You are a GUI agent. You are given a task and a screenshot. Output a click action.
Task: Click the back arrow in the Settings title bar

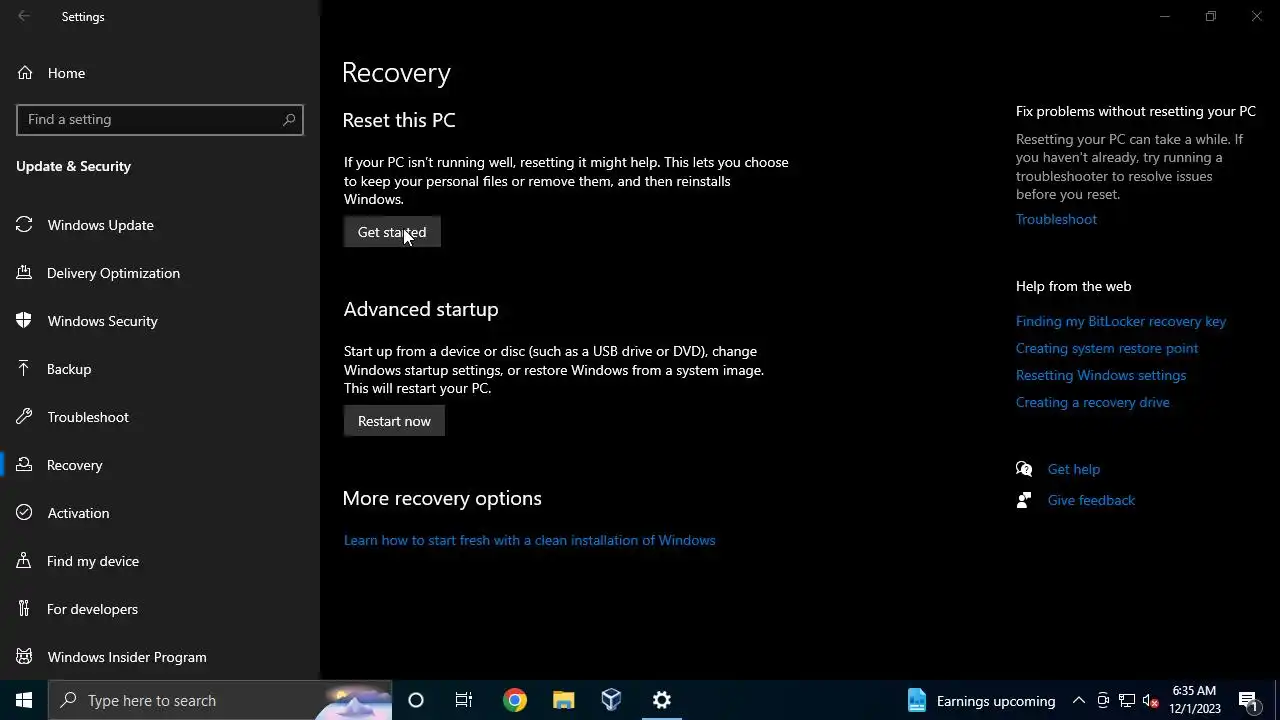click(24, 16)
